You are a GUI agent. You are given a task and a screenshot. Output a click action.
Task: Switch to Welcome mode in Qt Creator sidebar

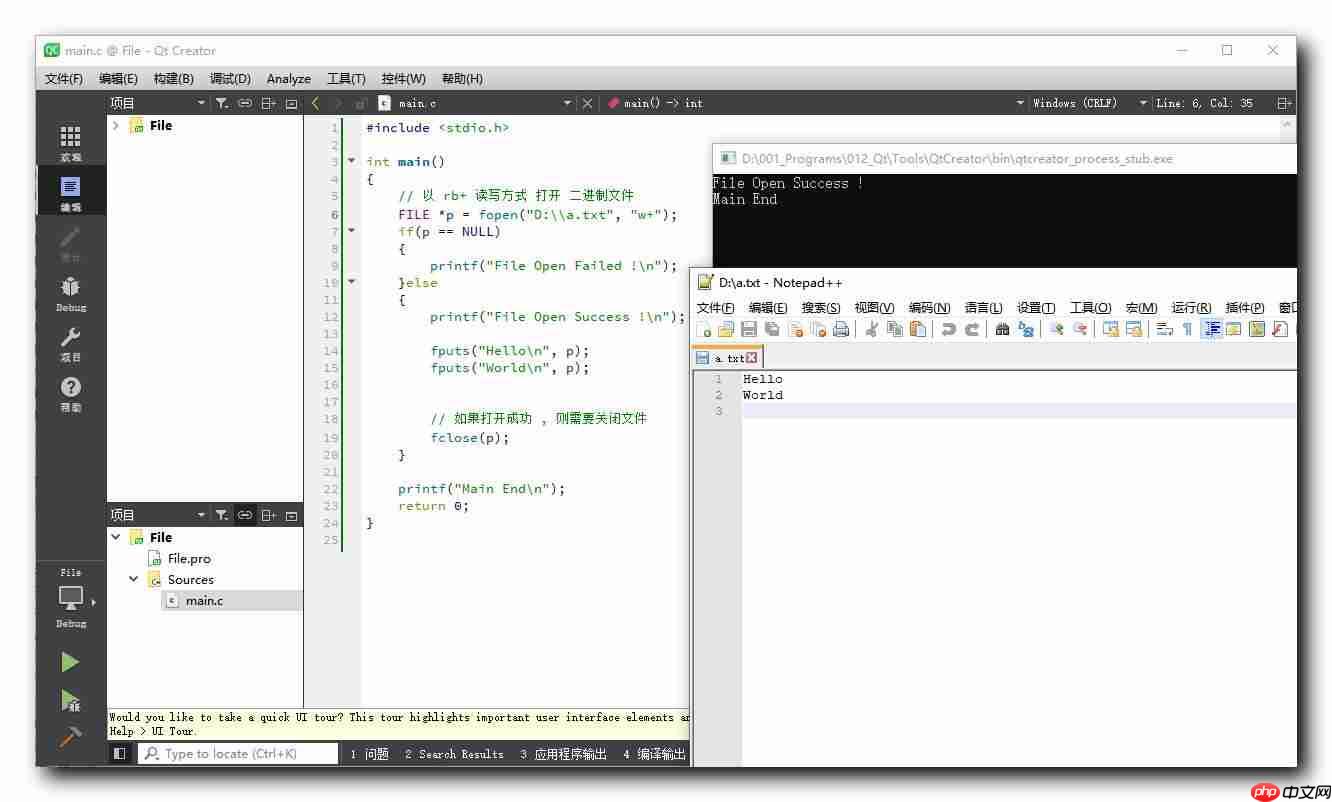click(x=70, y=142)
